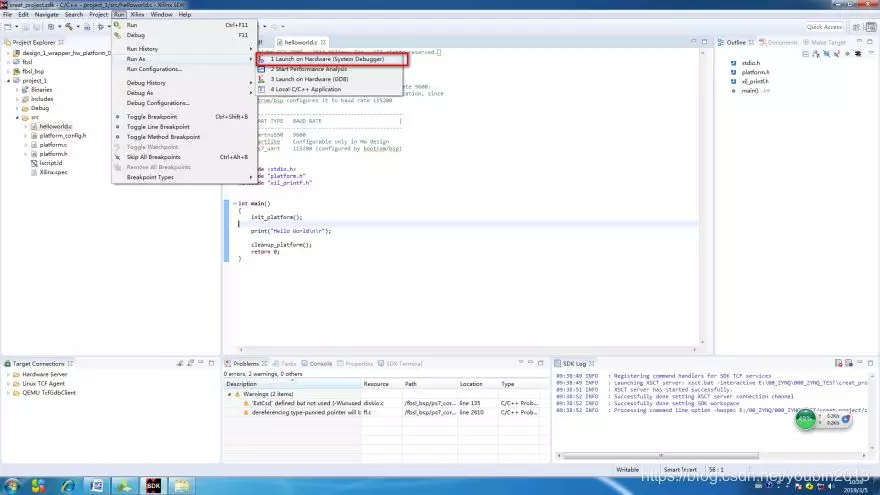Collapse the src folder
880x495 pixels.
coord(17,117)
